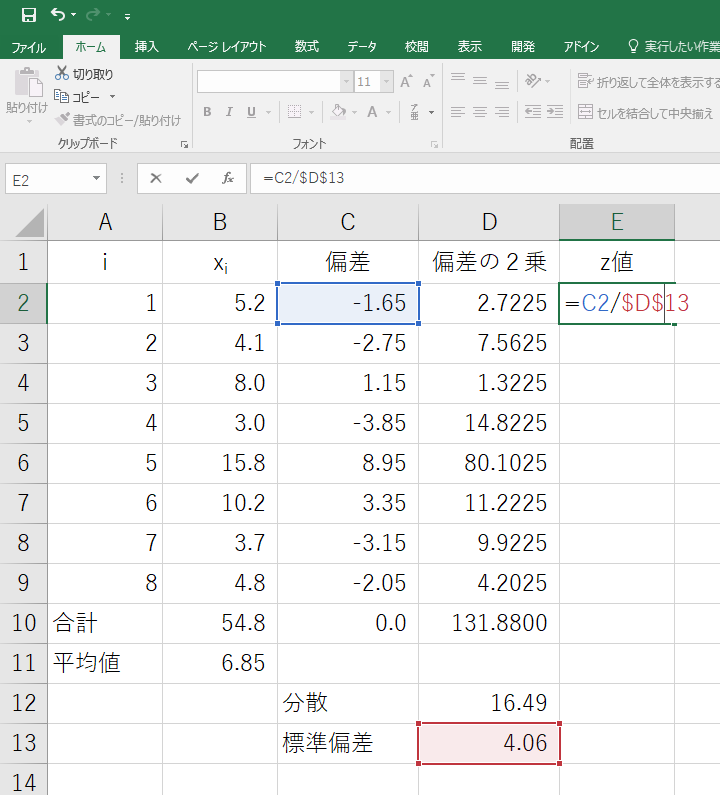Click the Name Box showing E2

pos(47,179)
